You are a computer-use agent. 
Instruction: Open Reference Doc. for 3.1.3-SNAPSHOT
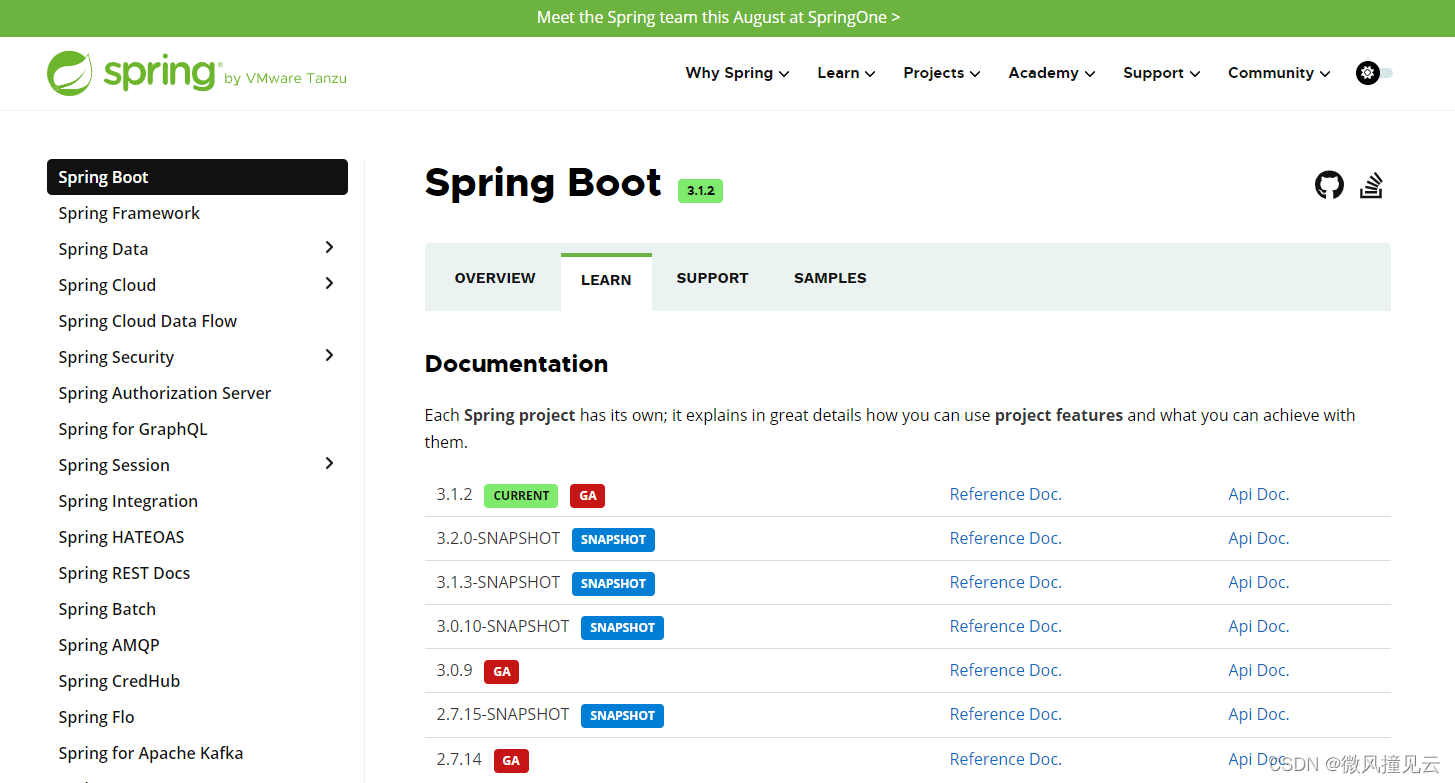[x=1005, y=582]
